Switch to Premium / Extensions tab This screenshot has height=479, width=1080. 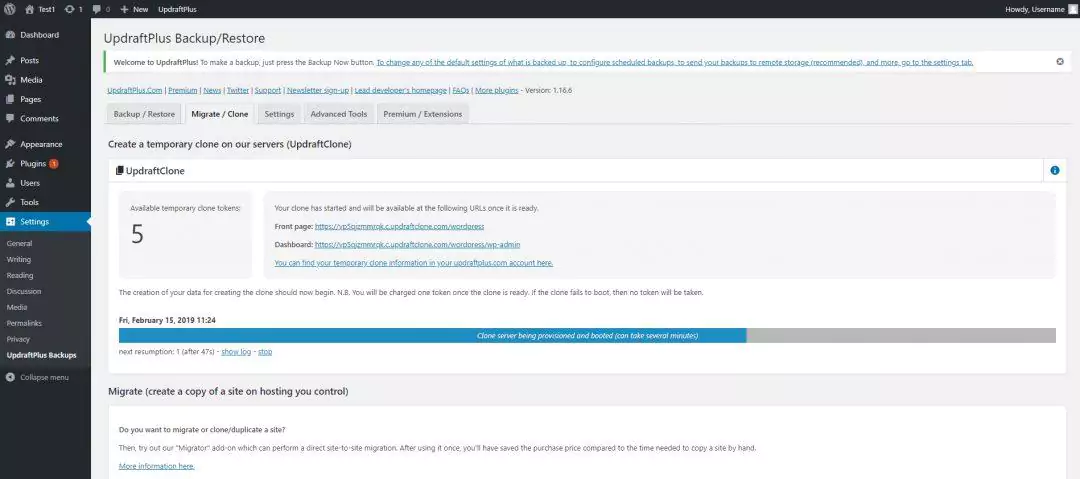(x=423, y=114)
